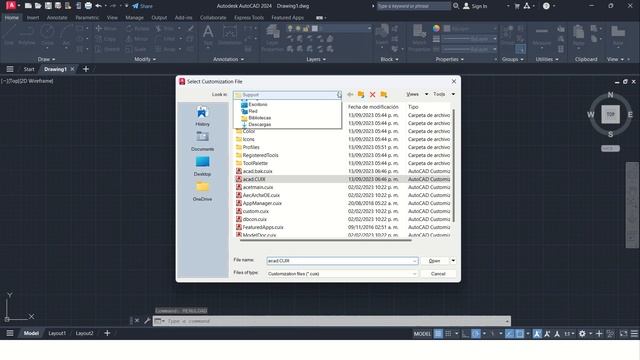Viewport: 640px width, 360px height.
Task: Click the search magnifier icon in title bar
Action: coord(456,6)
